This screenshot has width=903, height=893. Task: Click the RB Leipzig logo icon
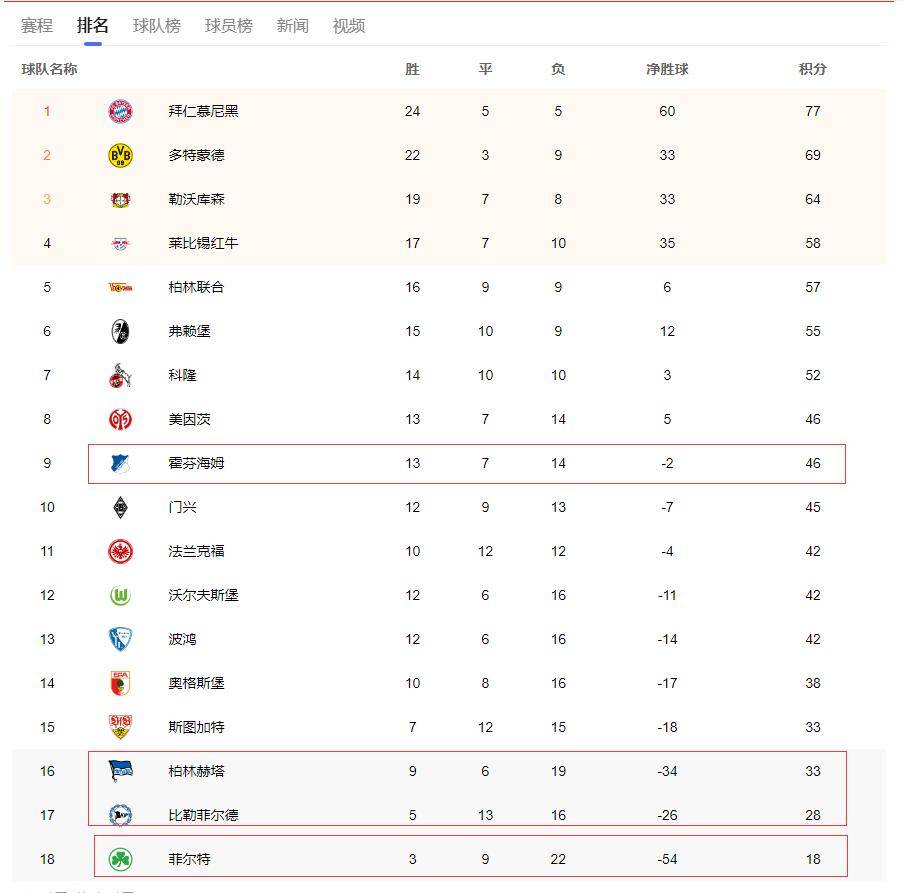[120, 244]
